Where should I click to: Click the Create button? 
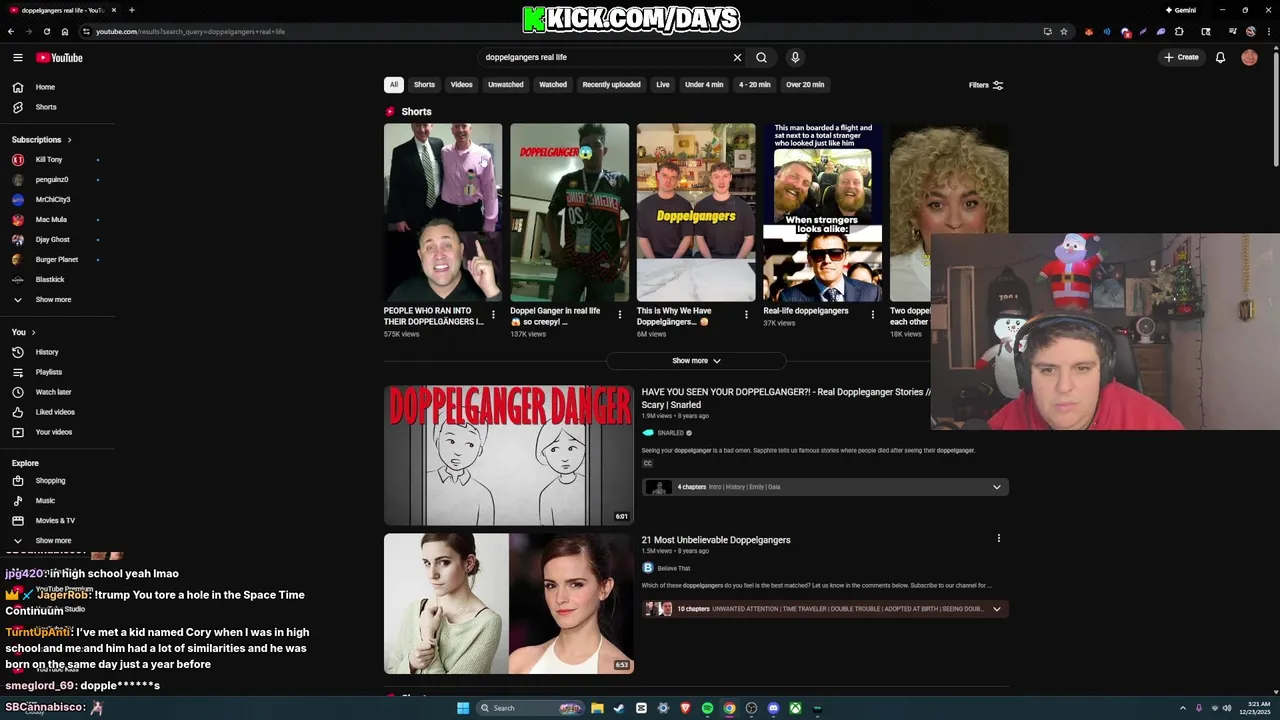click(1181, 58)
